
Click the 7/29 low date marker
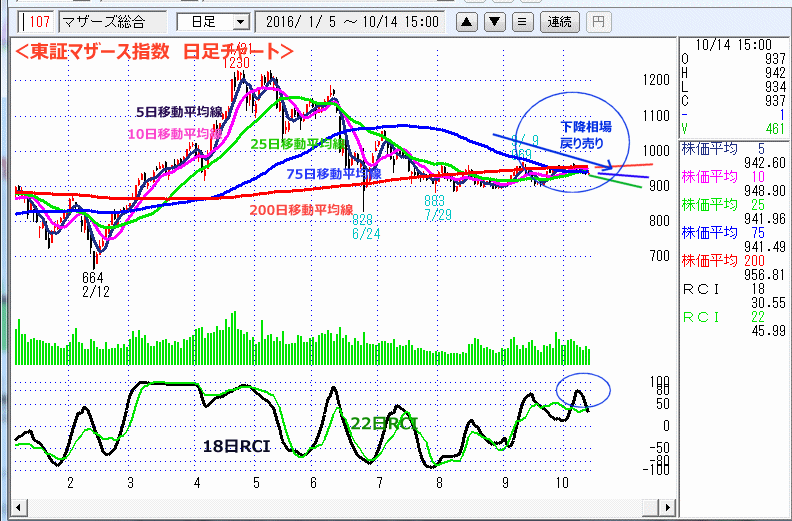[434, 214]
